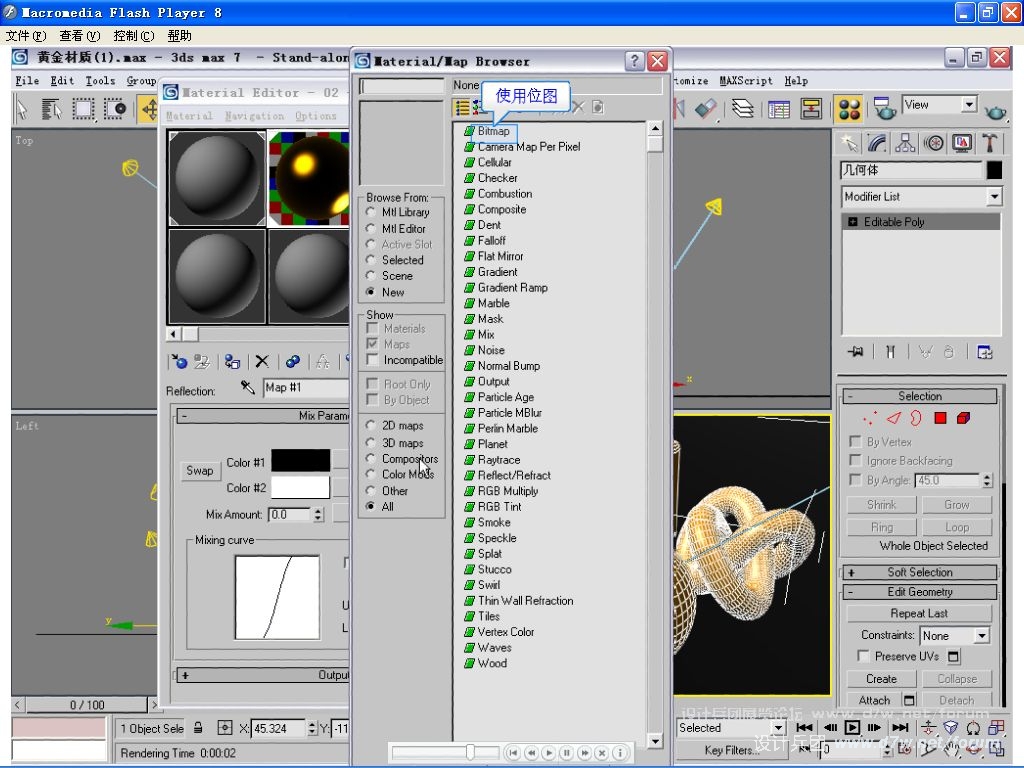Click the Swap colors button

click(200, 470)
